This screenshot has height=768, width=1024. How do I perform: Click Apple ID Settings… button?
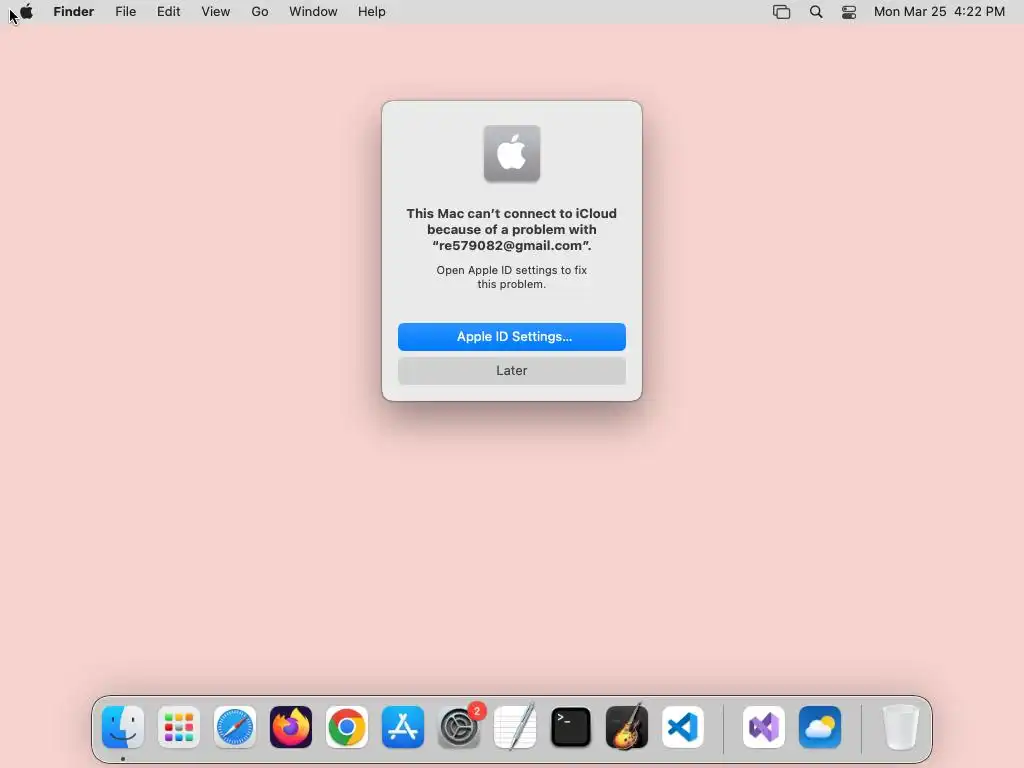click(511, 337)
